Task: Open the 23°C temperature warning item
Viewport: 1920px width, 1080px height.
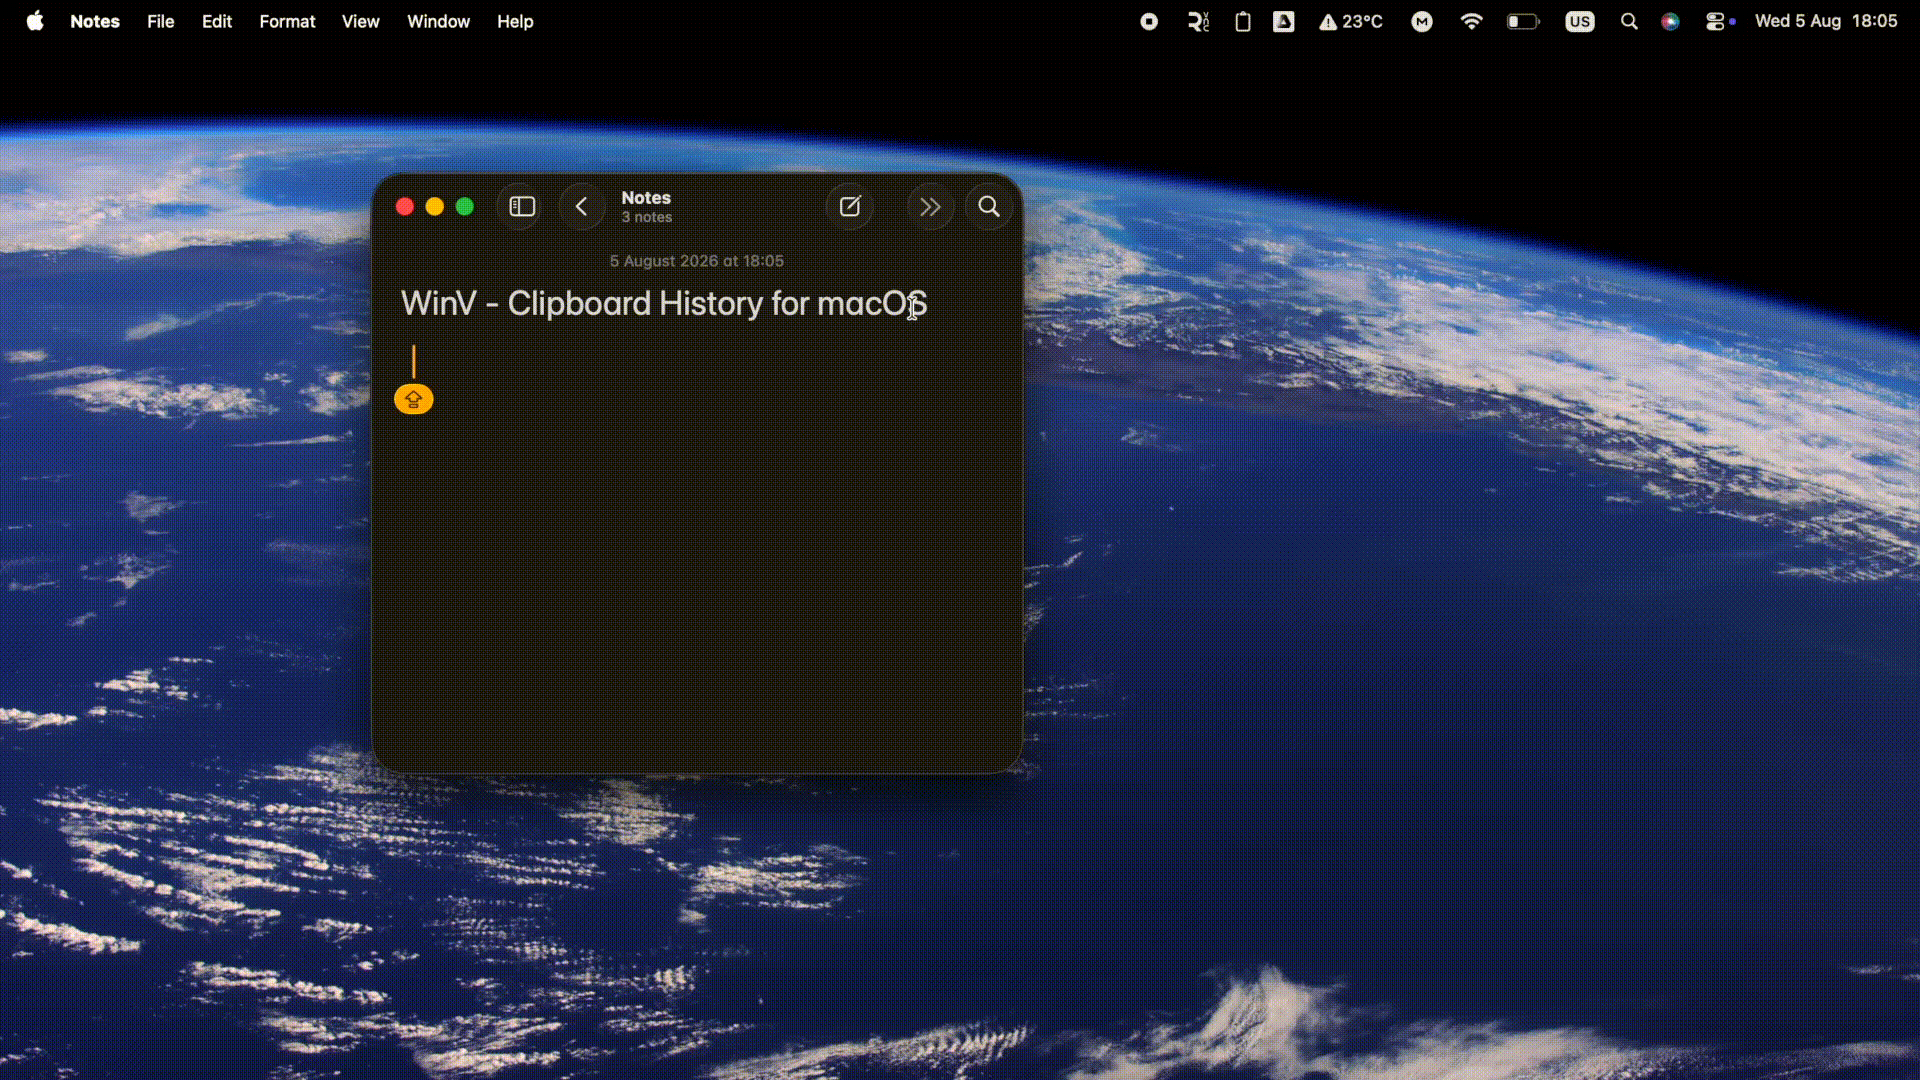Action: click(1350, 21)
